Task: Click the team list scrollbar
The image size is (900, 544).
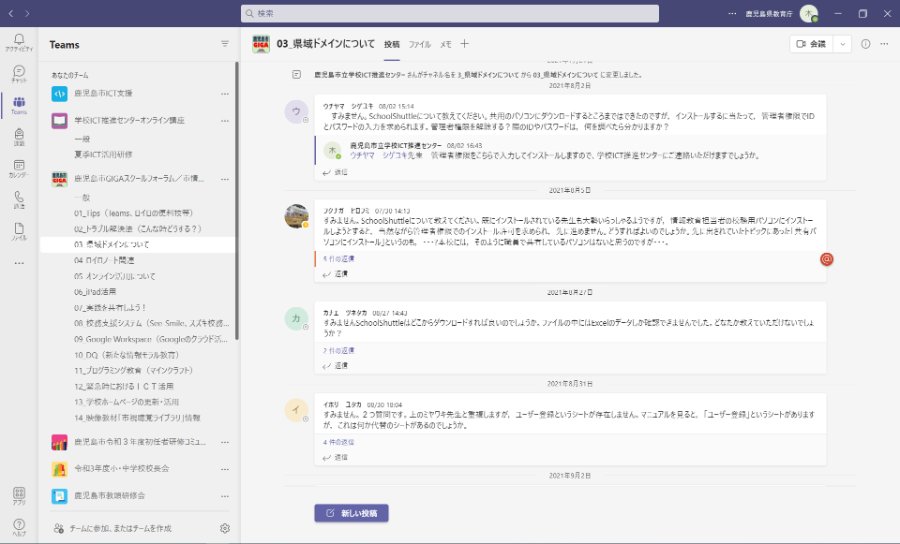Action: tap(236, 201)
